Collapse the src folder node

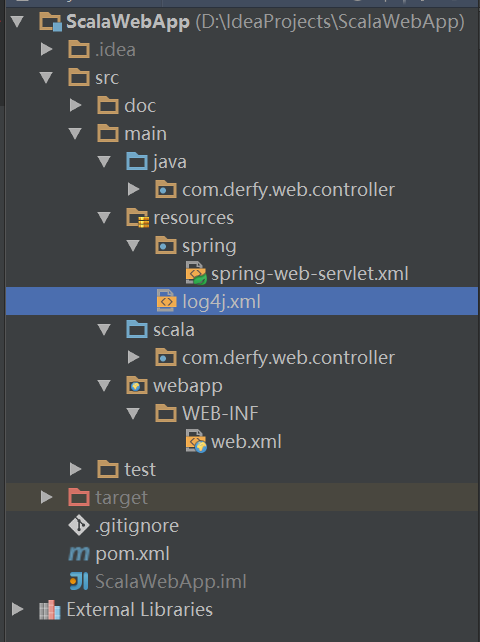click(x=46, y=77)
